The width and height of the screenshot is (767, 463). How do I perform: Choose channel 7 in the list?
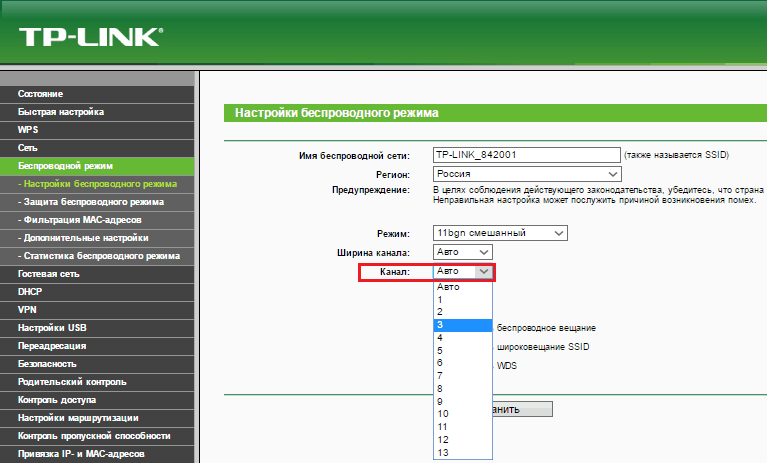(x=463, y=375)
